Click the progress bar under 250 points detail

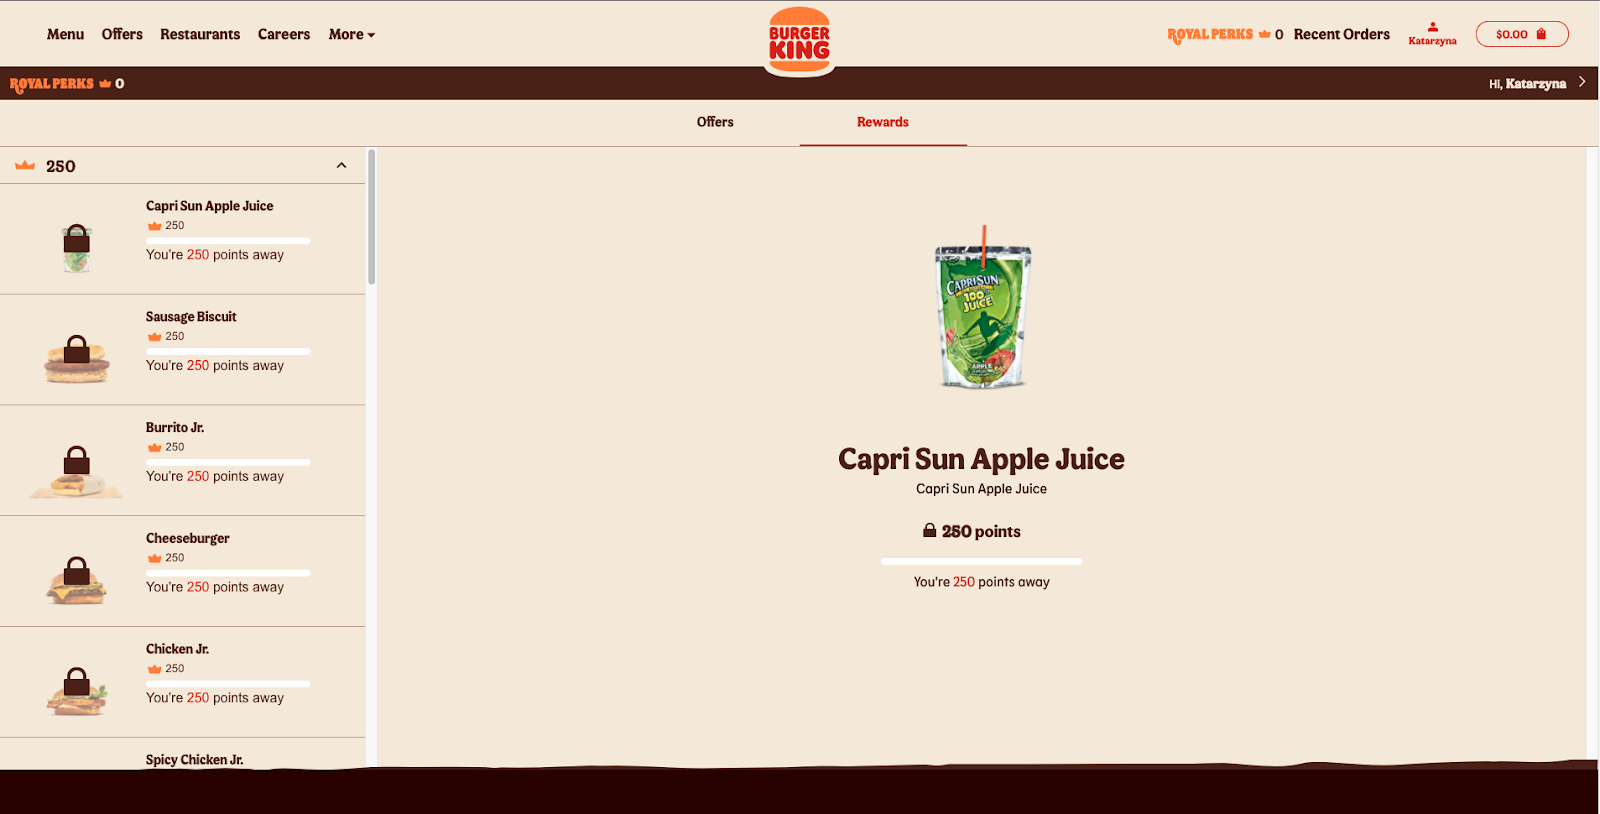tap(981, 561)
